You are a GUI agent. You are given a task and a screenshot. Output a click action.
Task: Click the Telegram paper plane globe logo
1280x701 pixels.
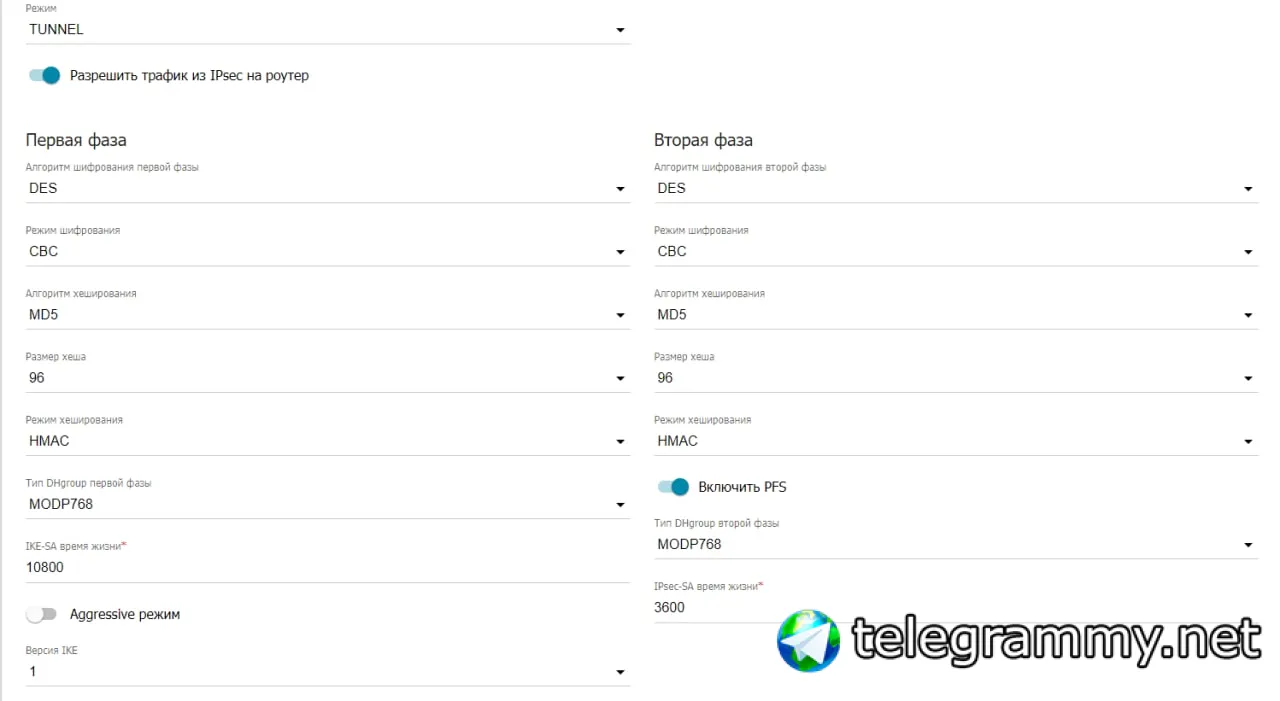[809, 641]
